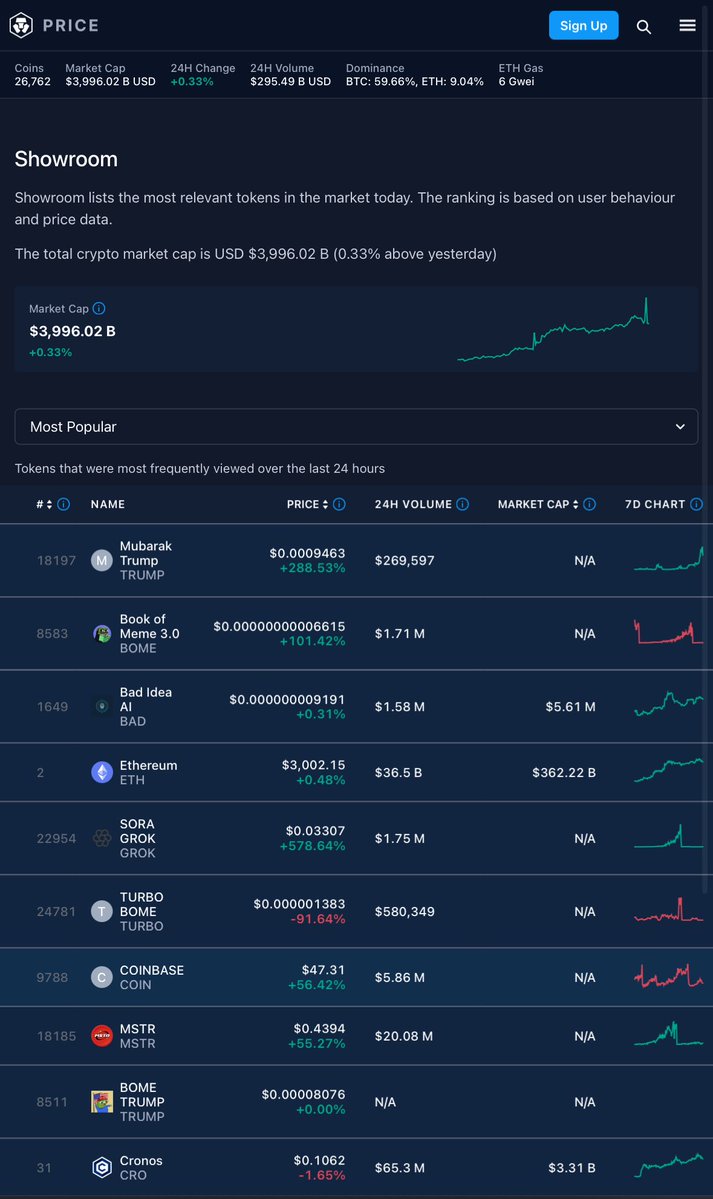The height and width of the screenshot is (1199, 713).
Task: Click TURBO BOME -91.64% change
Action: point(318,919)
